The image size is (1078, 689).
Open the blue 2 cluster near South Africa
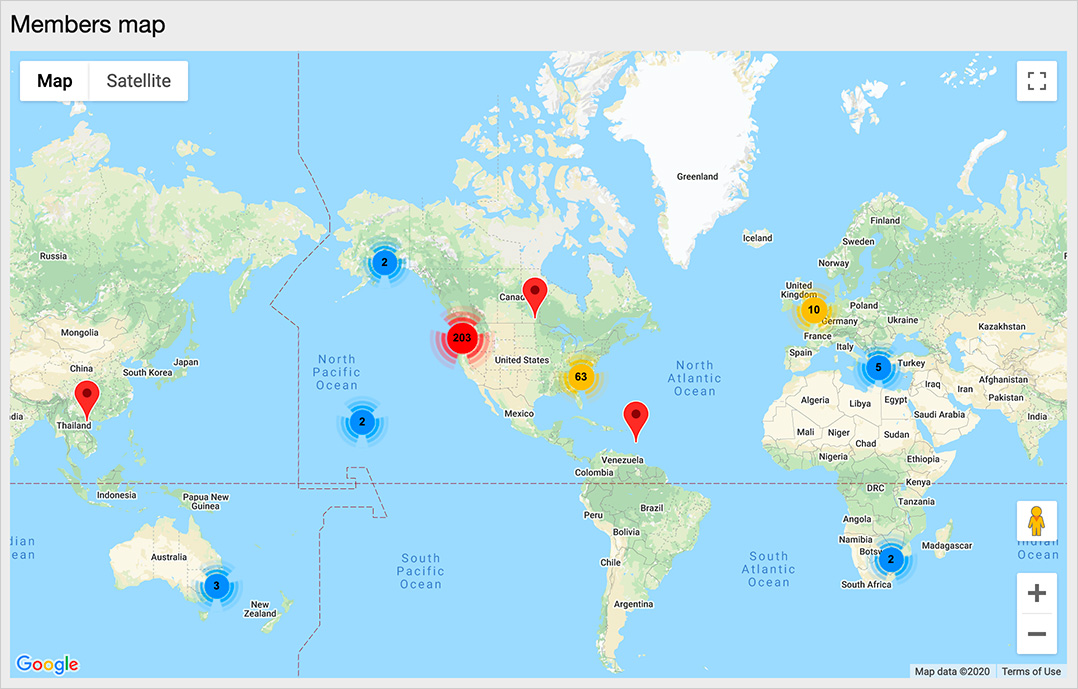coord(891,559)
